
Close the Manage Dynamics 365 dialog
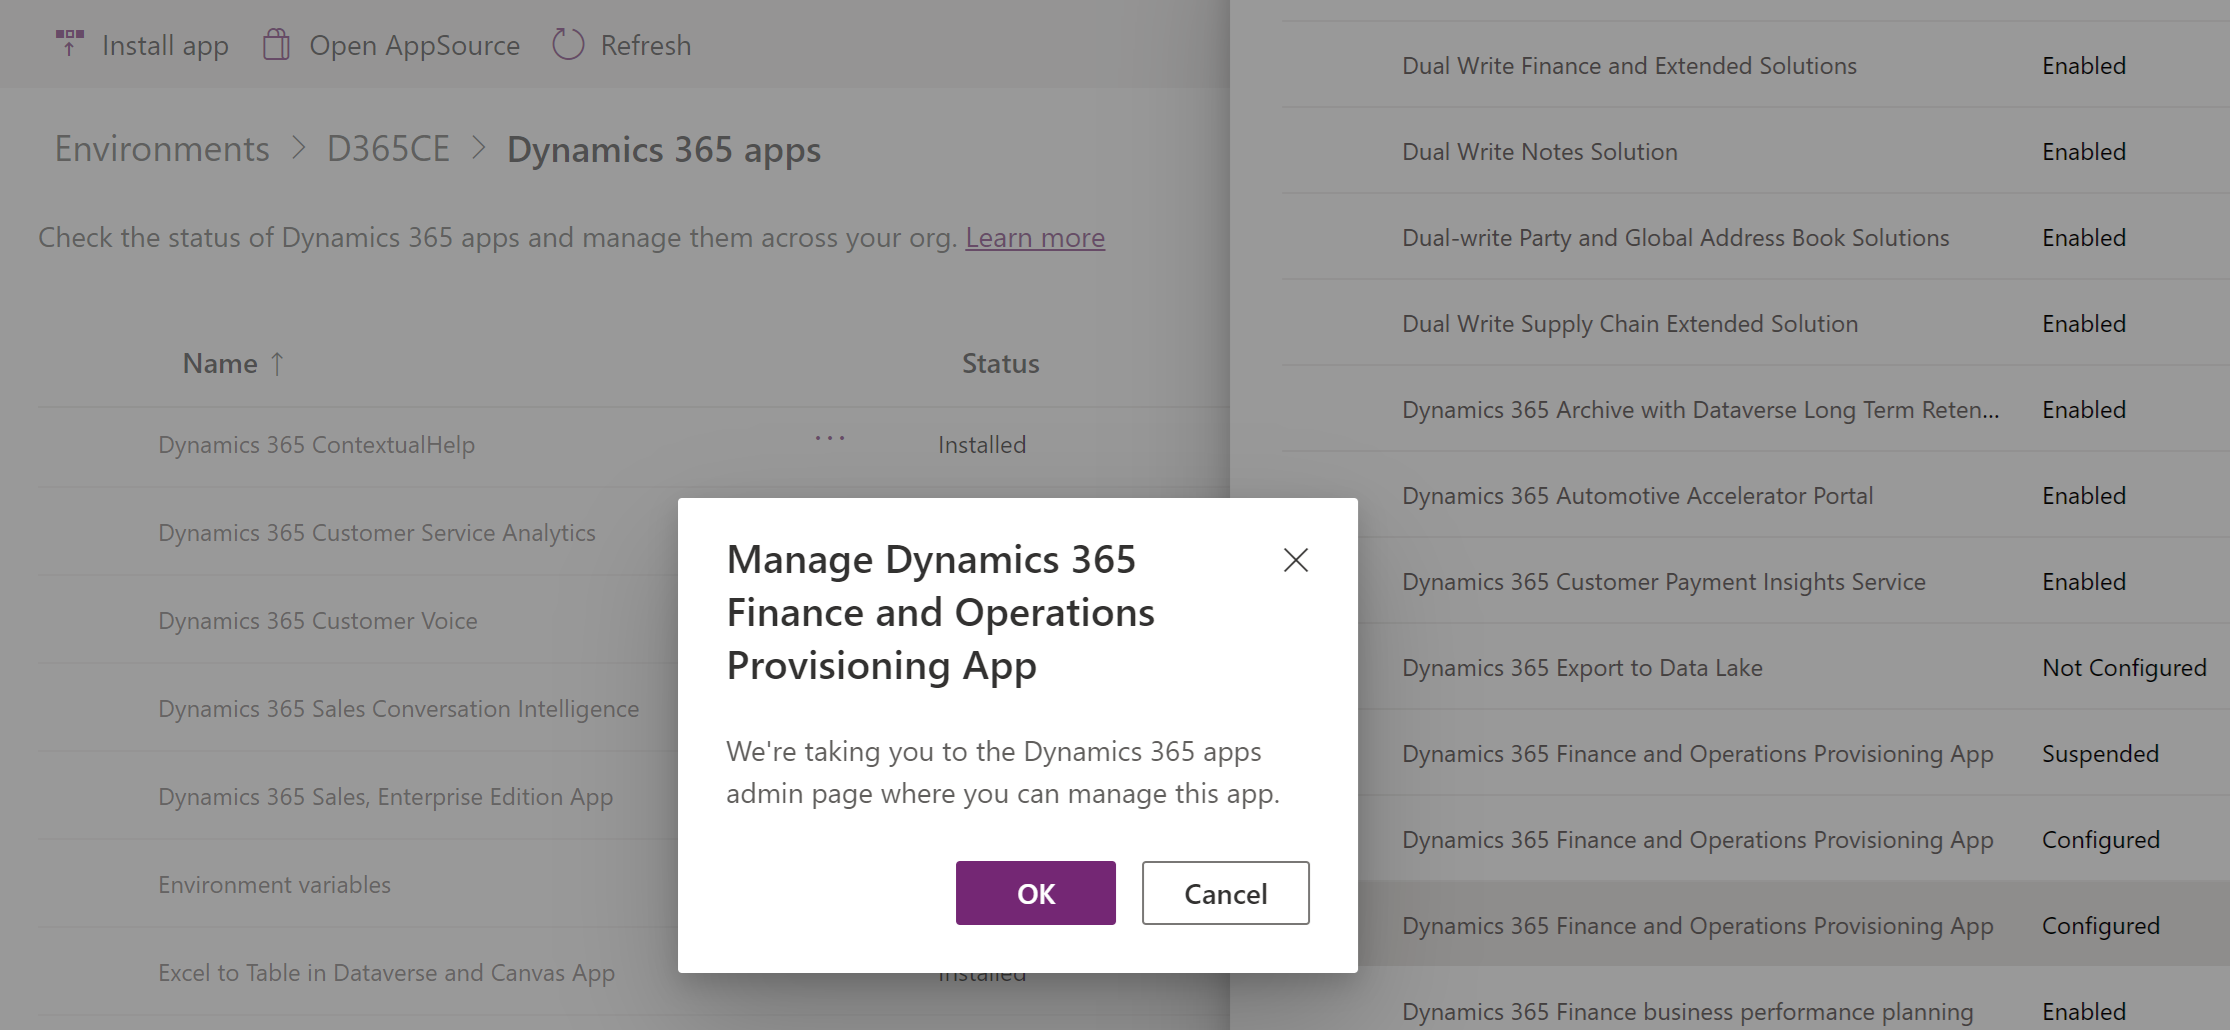coord(1295,560)
